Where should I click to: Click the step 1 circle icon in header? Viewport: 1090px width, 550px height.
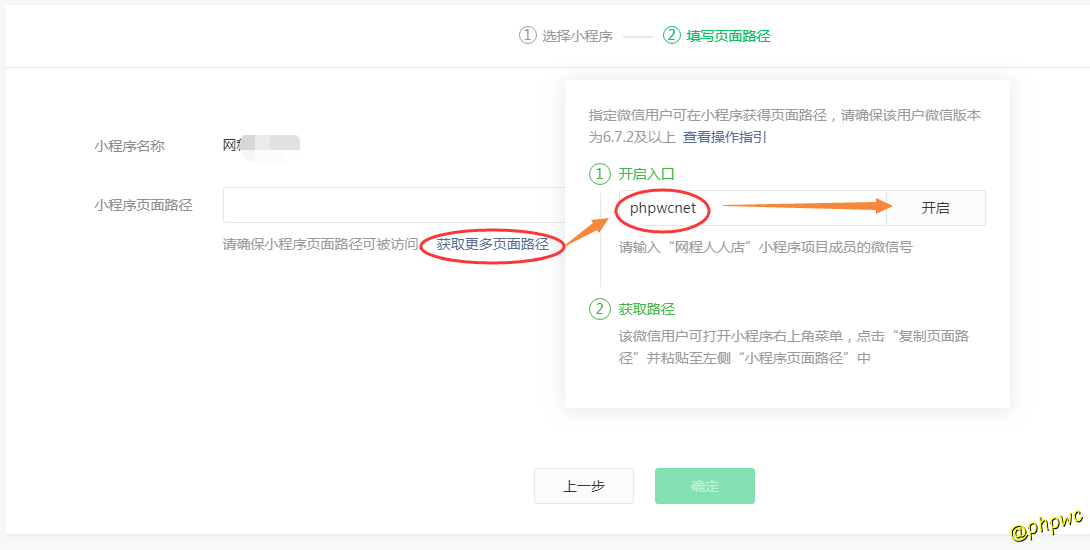pyautogui.click(x=528, y=36)
